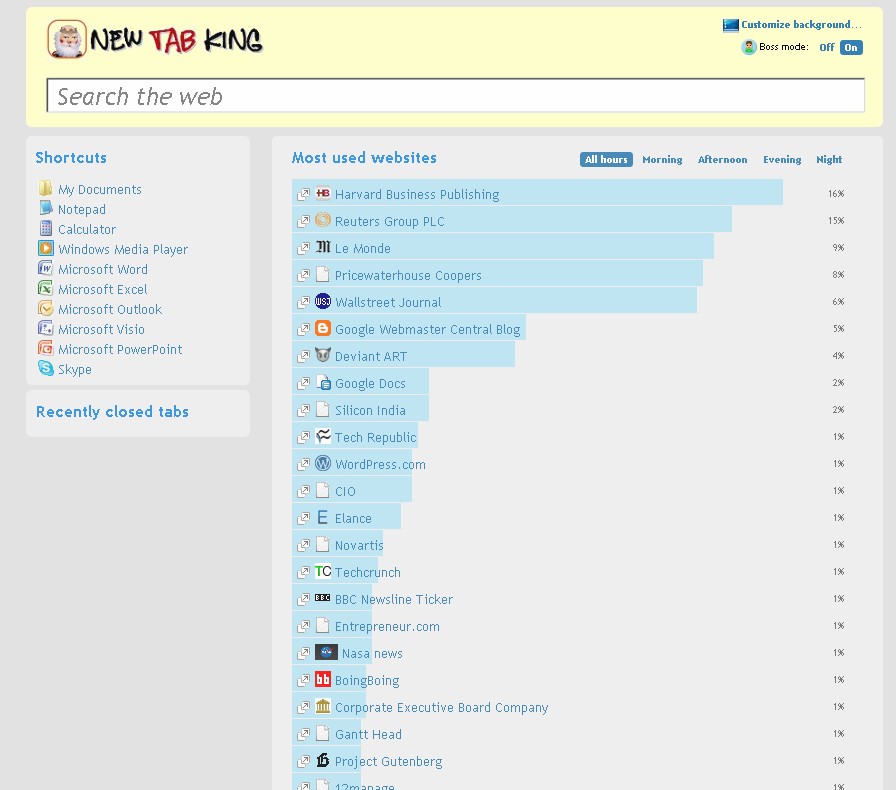Click the New Tab King logo icon

(x=67, y=39)
